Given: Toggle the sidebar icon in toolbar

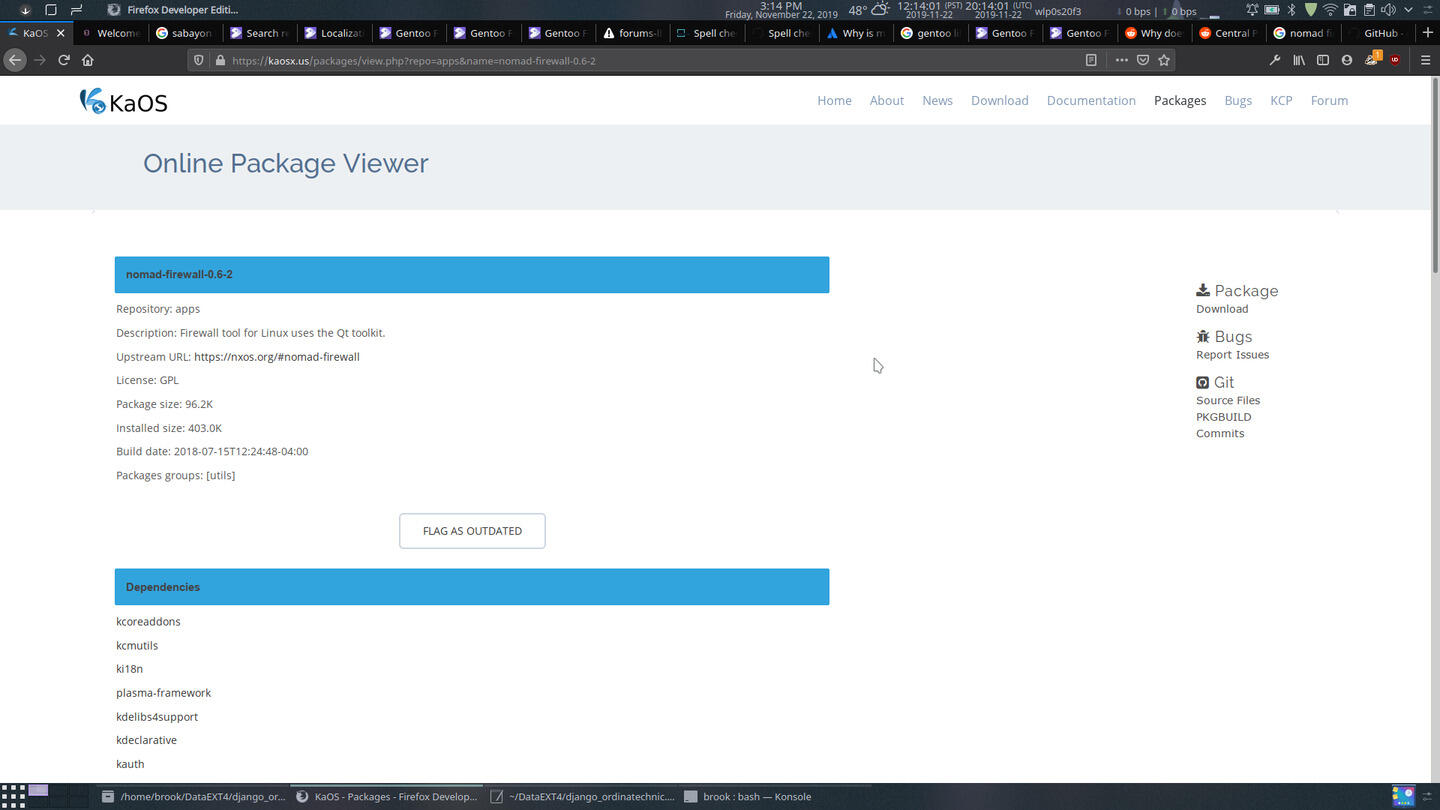Looking at the screenshot, I should tap(1323, 60).
